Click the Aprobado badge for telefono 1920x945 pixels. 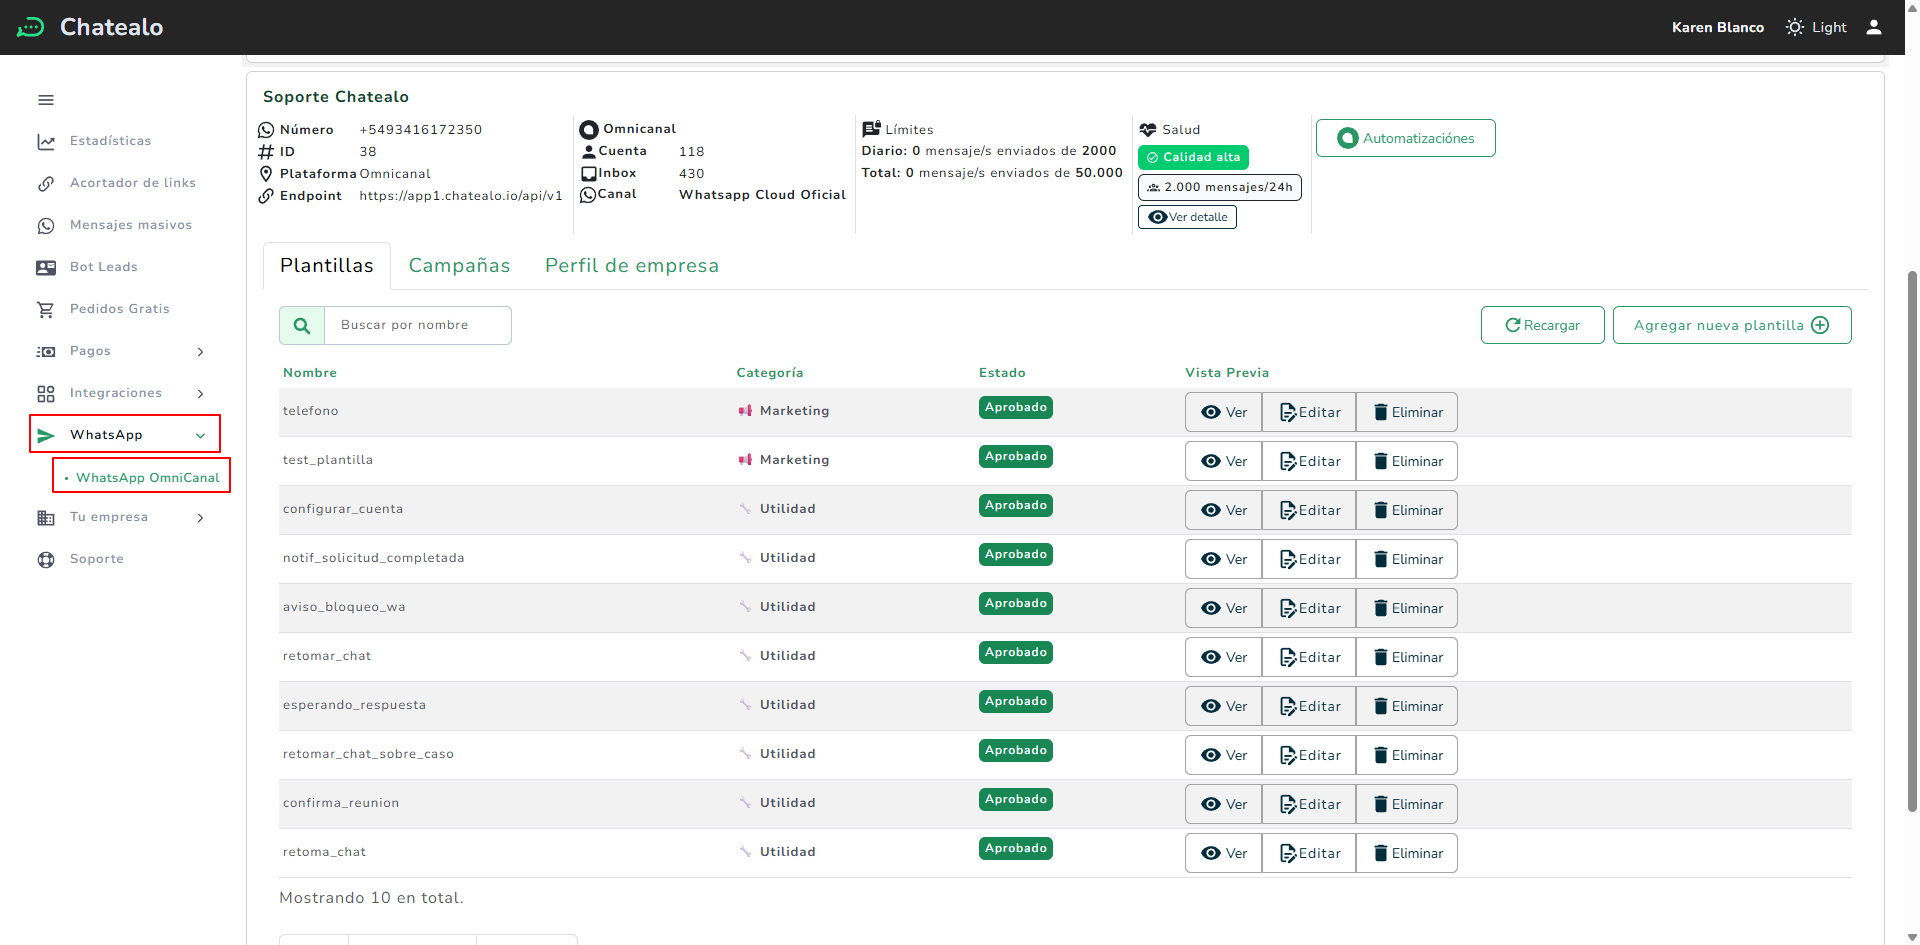1016,407
